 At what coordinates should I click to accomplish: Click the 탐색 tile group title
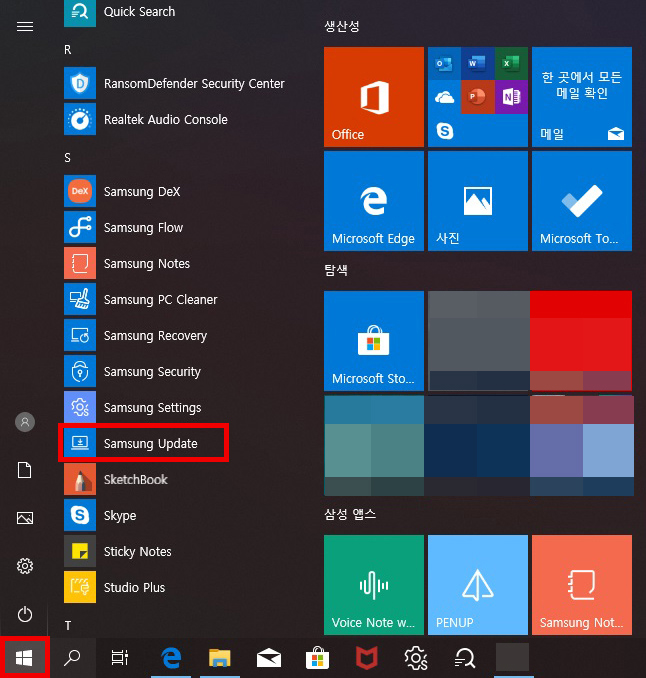click(336, 270)
